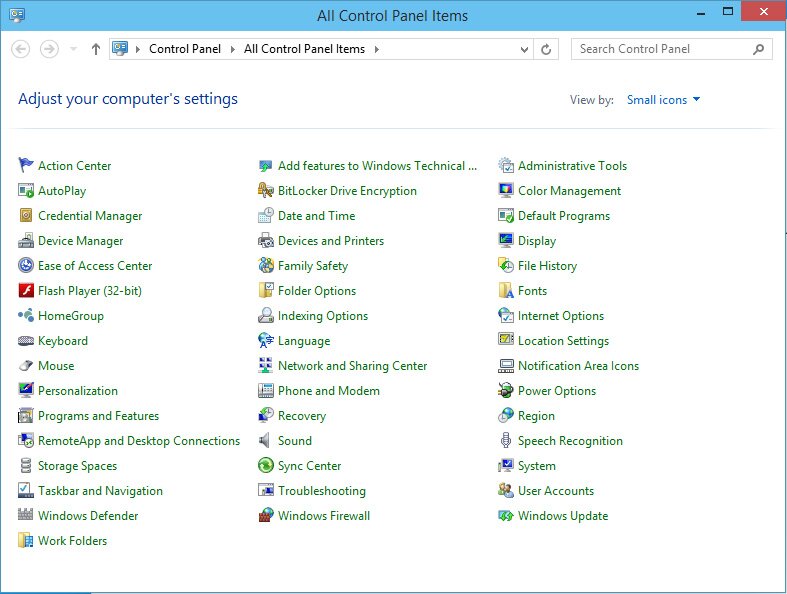787x594 pixels.
Task: Expand the arrow after All Control Panel Items
Action: pyautogui.click(x=376, y=49)
